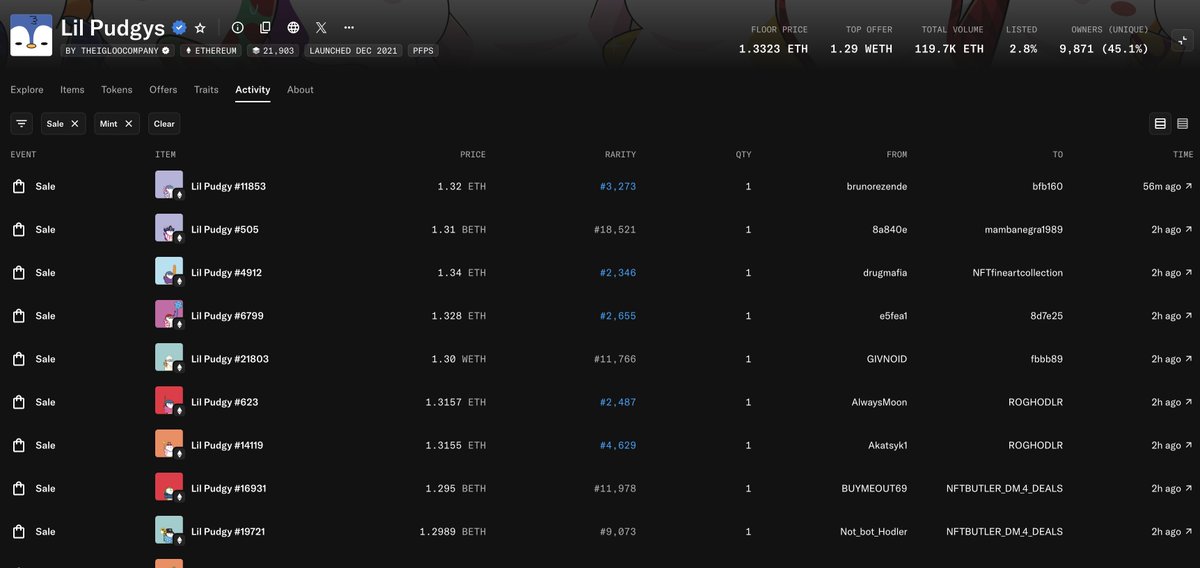Viewport: 1200px width, 568px height.
Task: Click price 1.30 WETH for Lil Pudgy #21803
Action: [460, 359]
